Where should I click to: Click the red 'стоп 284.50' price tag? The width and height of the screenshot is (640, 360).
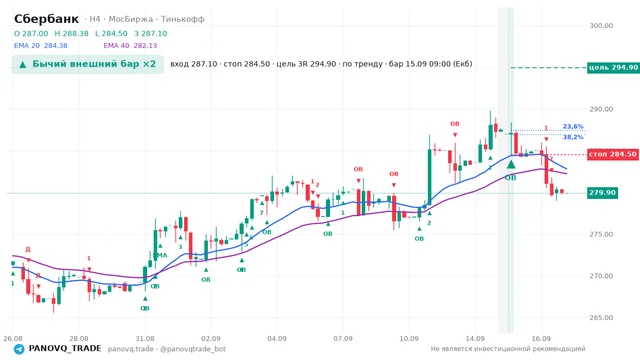[x=613, y=154]
